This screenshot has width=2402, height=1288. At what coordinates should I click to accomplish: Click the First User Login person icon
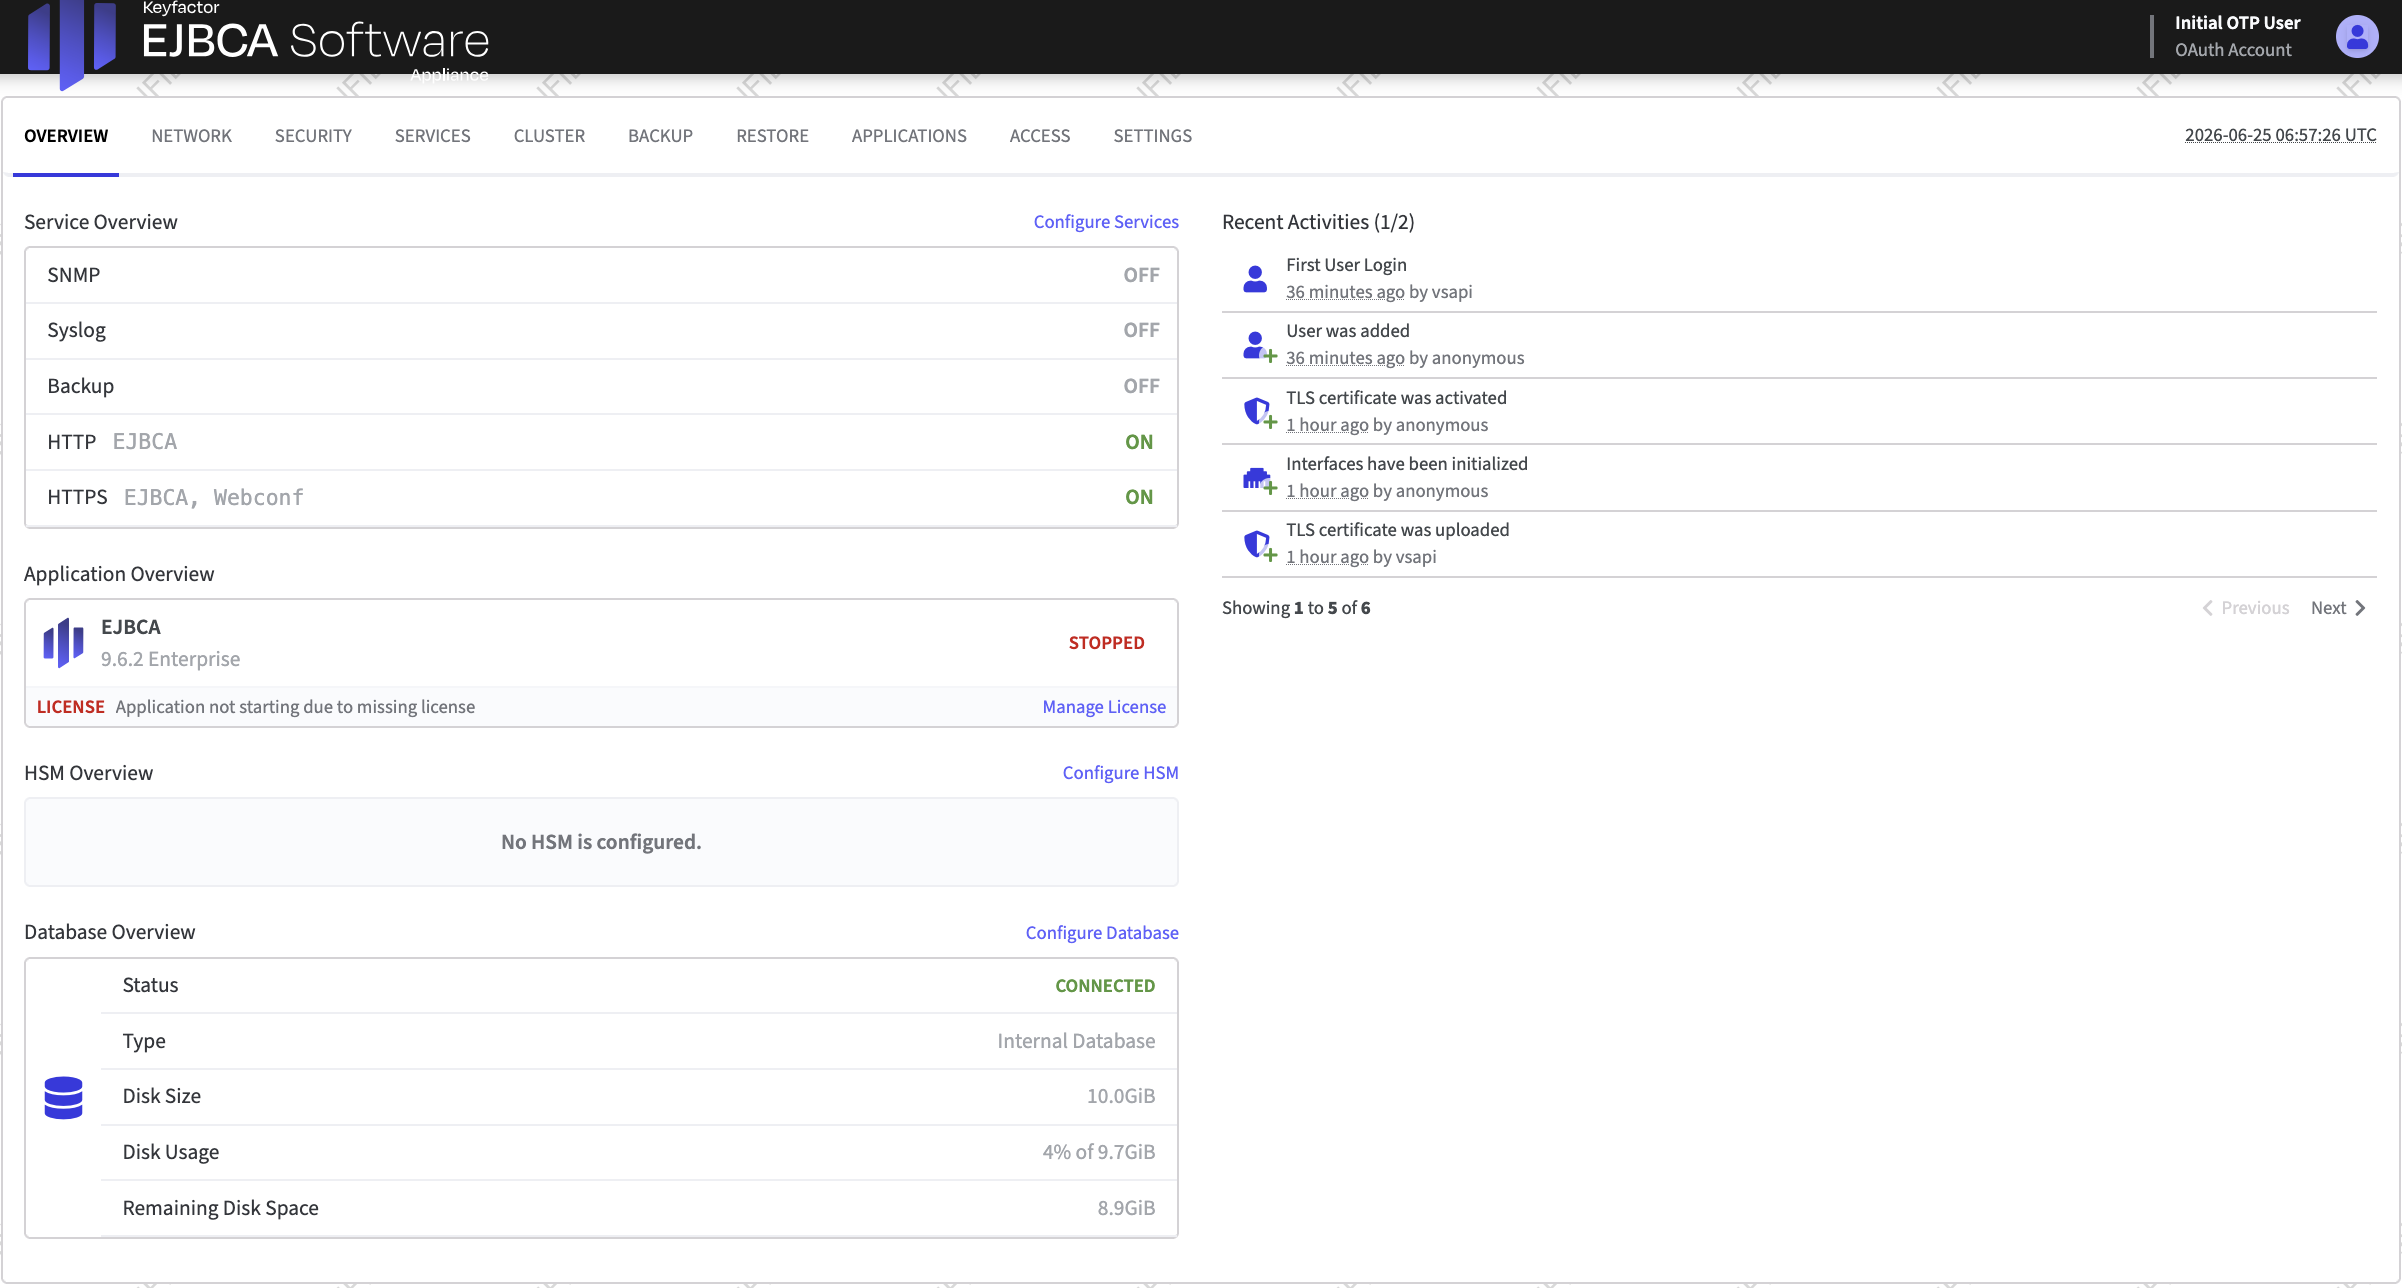point(1255,279)
